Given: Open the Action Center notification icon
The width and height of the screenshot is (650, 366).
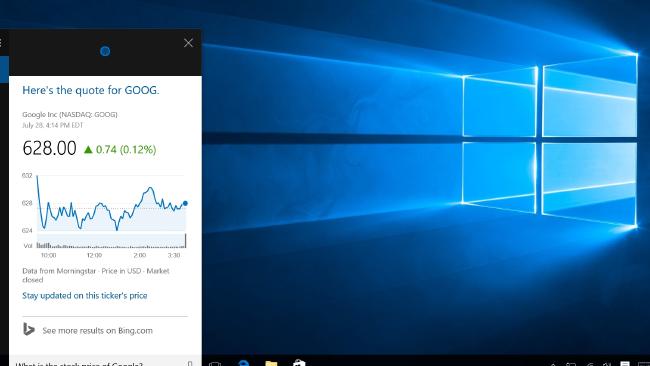Looking at the screenshot, I should tap(625, 364).
